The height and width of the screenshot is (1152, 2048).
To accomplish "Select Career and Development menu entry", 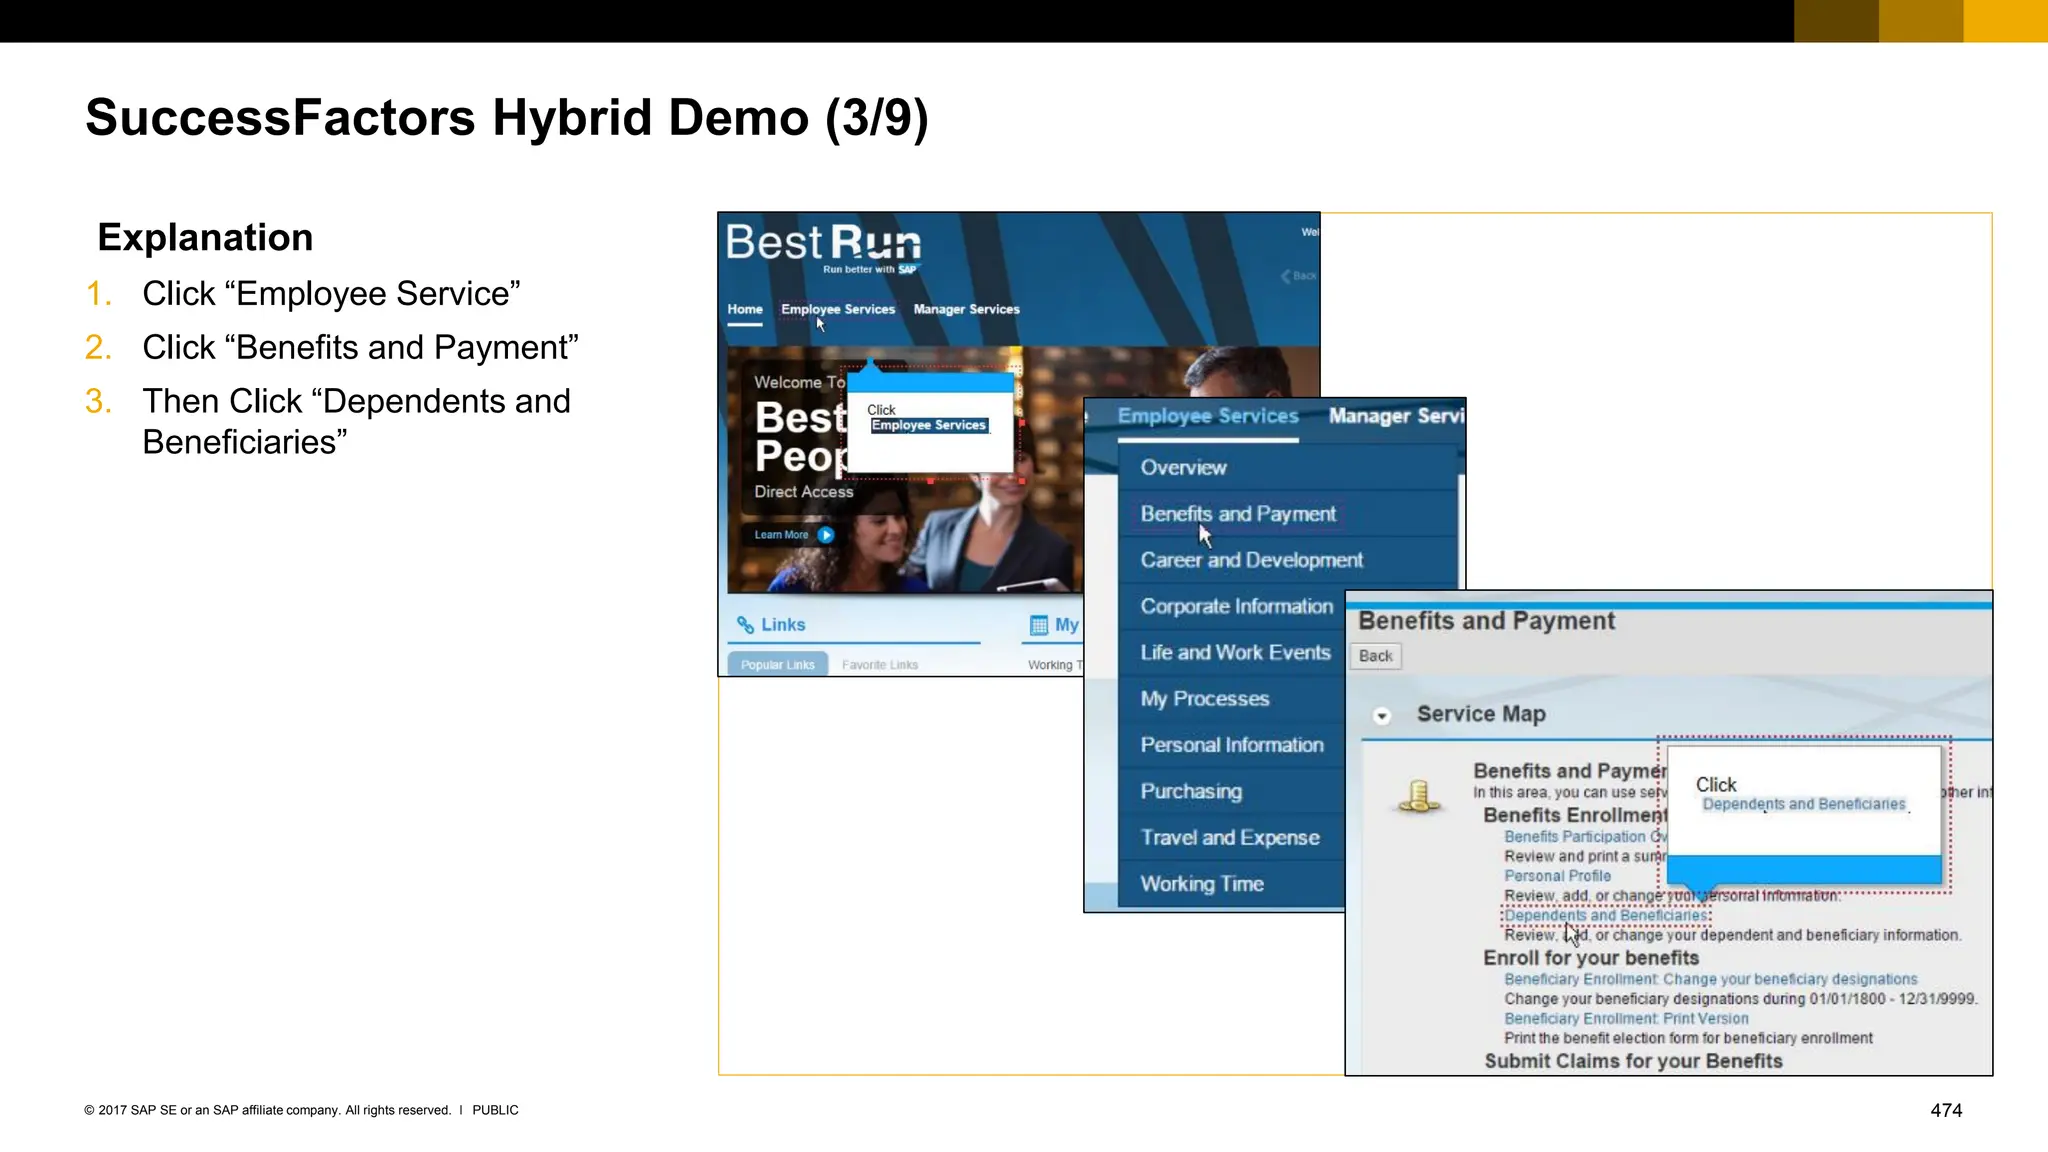I will pyautogui.click(x=1252, y=560).
